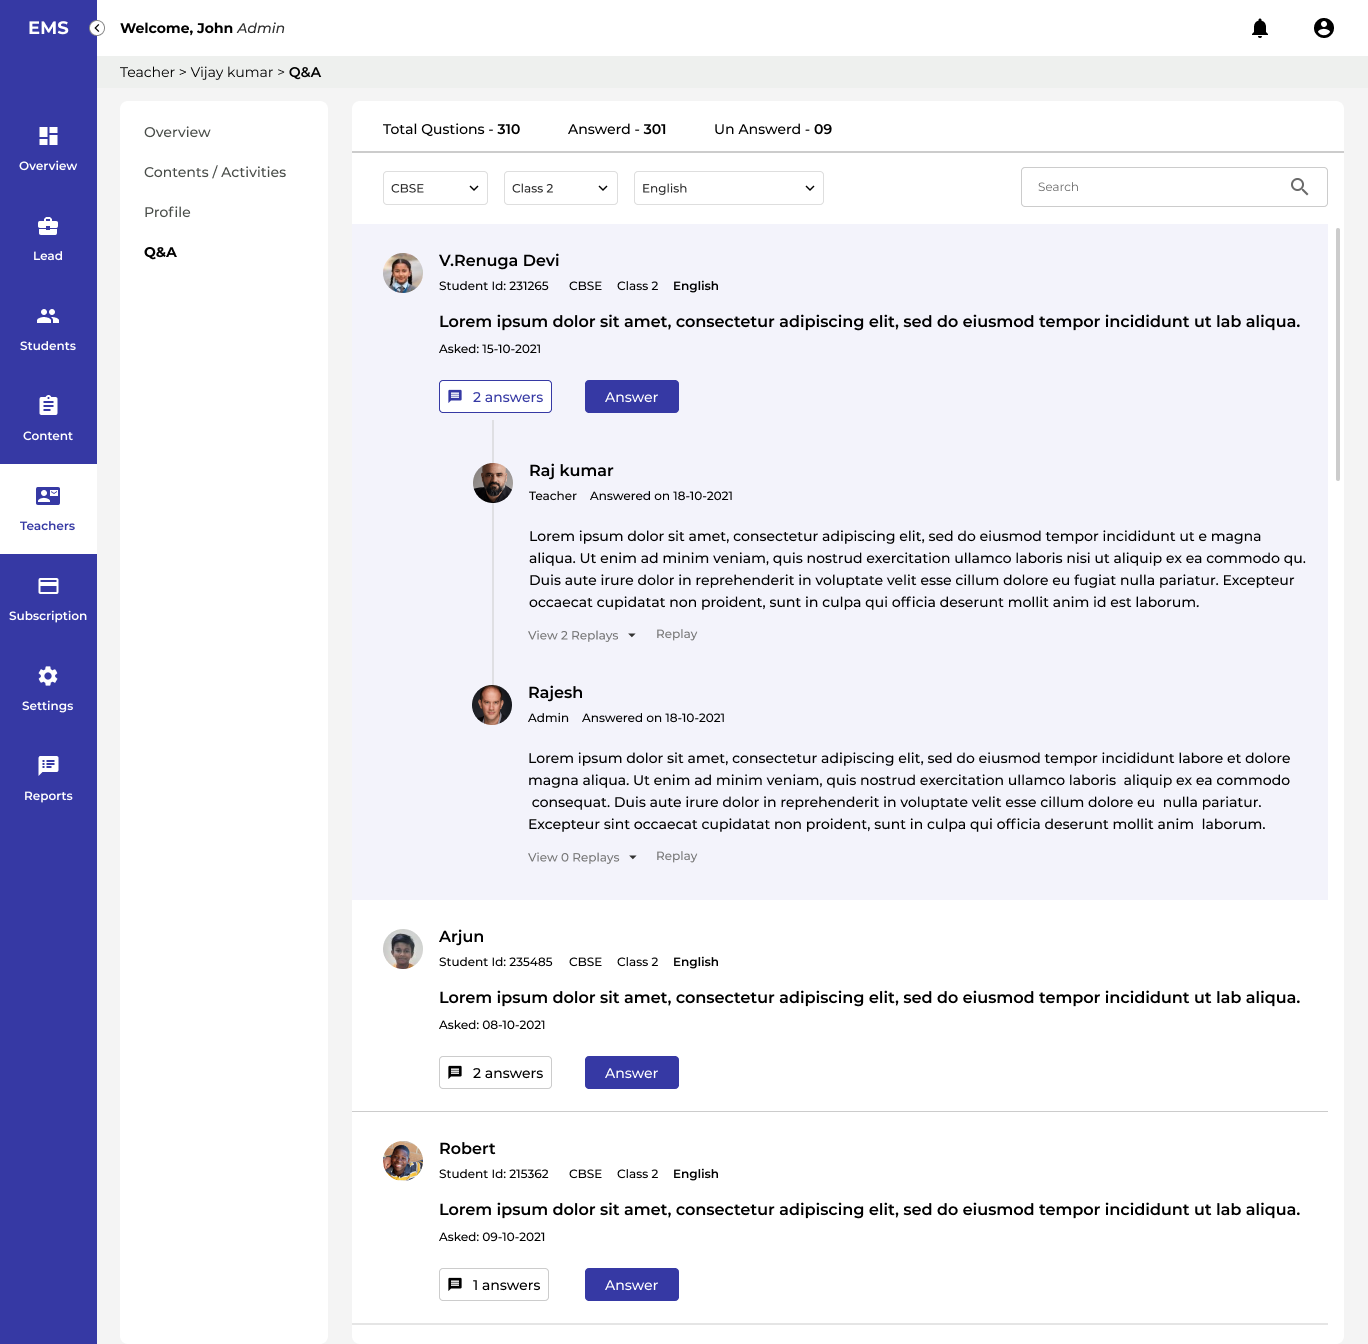Viewport: 1368px width, 1344px height.
Task: Click comment icon in Robert's answers button
Action: pyautogui.click(x=455, y=1284)
